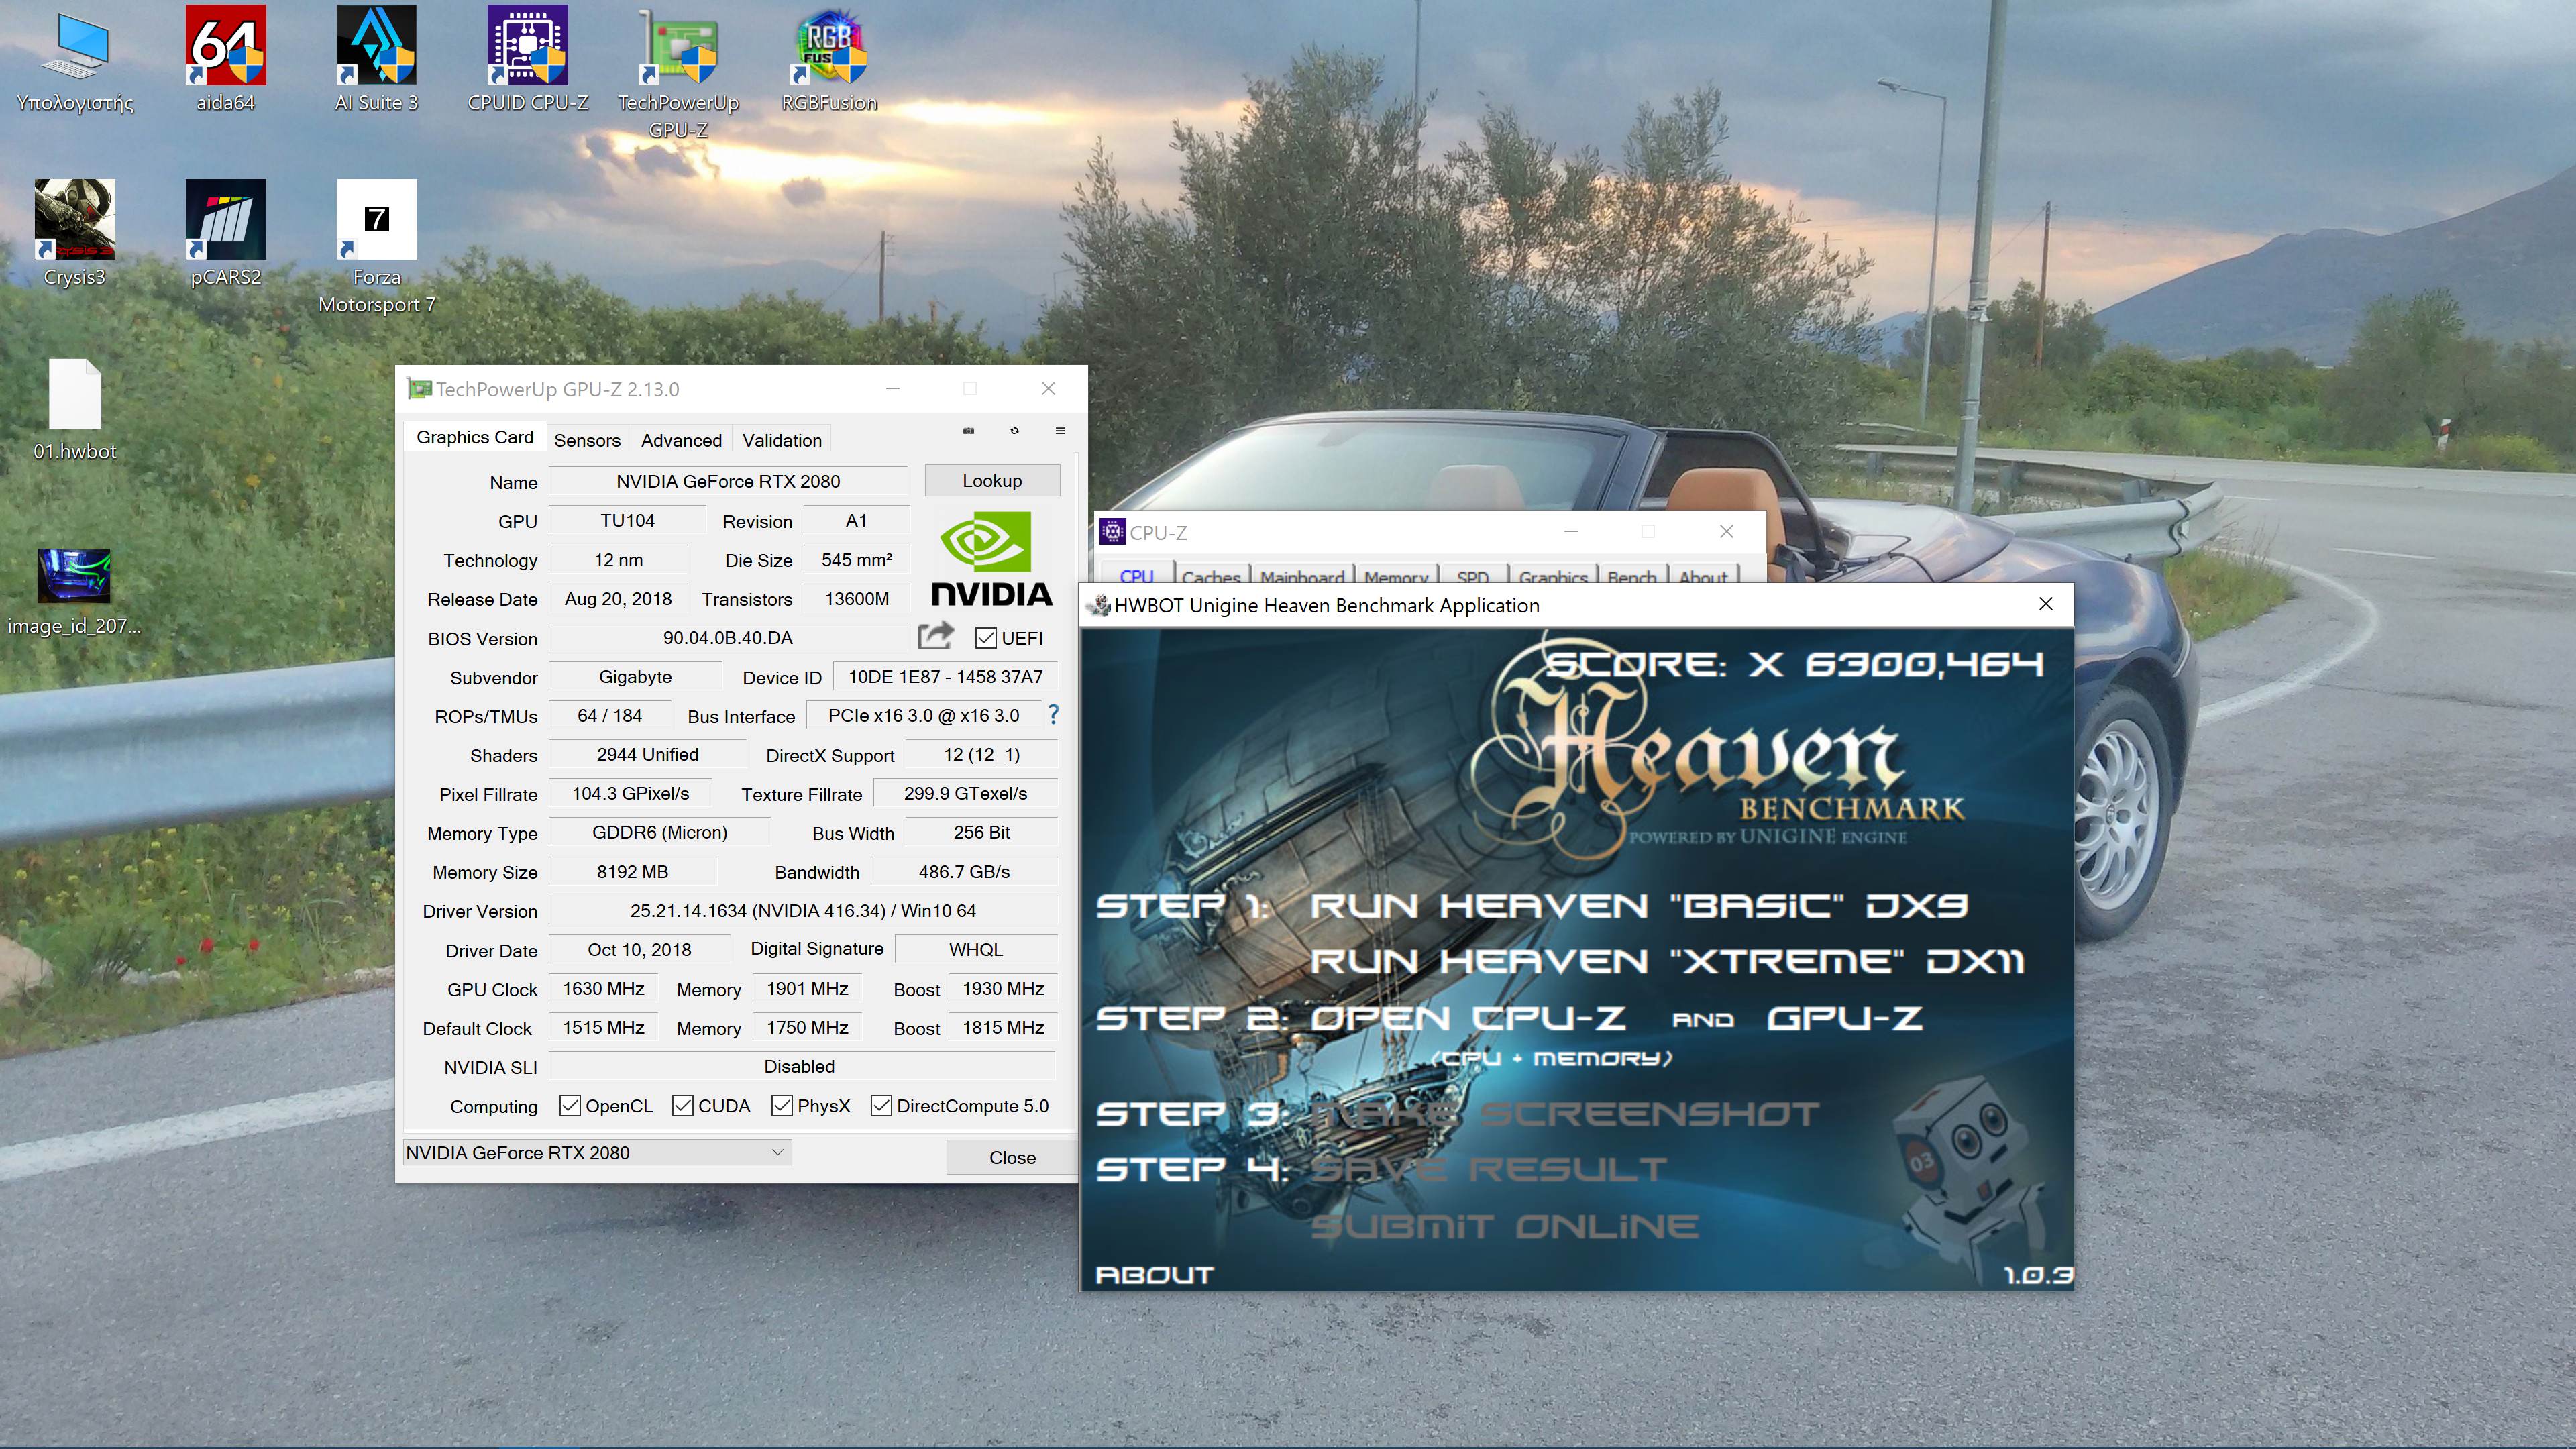
Task: Select the Bench tab in CPU-Z
Action: [x=1632, y=575]
